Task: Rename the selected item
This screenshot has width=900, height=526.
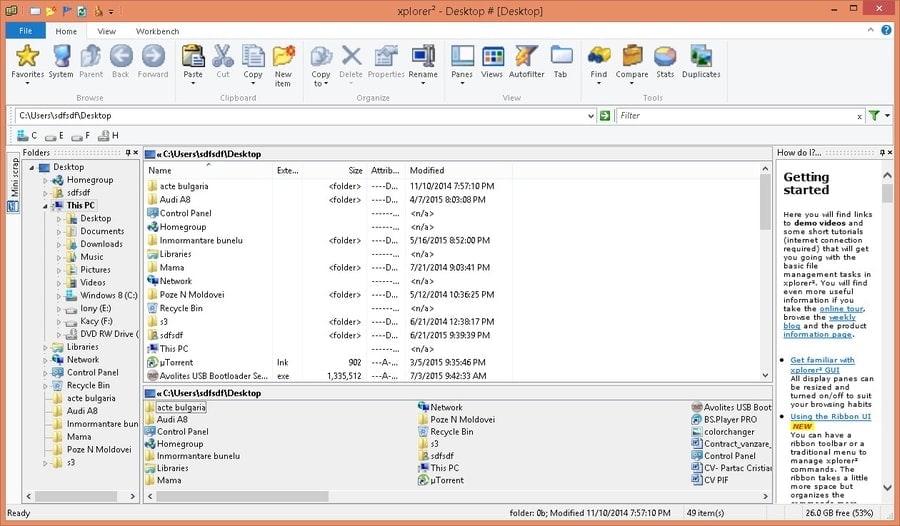Action: click(x=423, y=64)
